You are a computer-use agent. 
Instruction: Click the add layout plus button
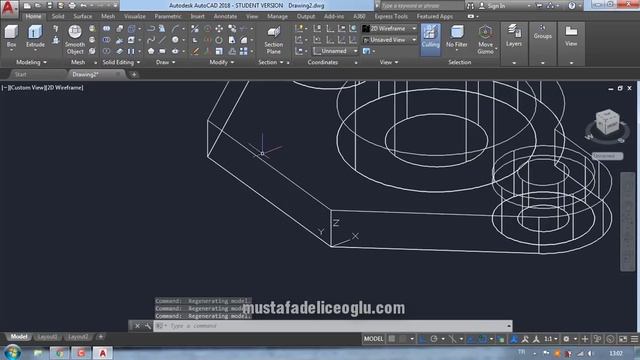[100, 337]
